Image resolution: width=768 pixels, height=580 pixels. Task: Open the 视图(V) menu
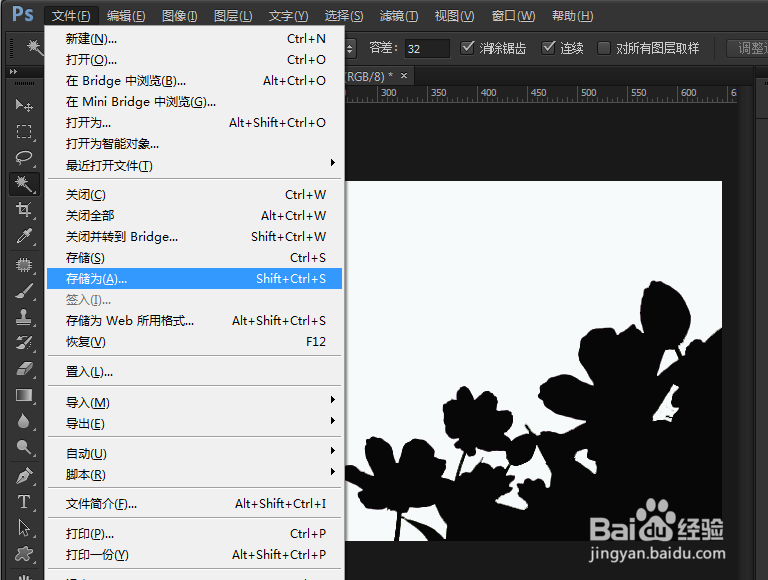click(x=454, y=16)
